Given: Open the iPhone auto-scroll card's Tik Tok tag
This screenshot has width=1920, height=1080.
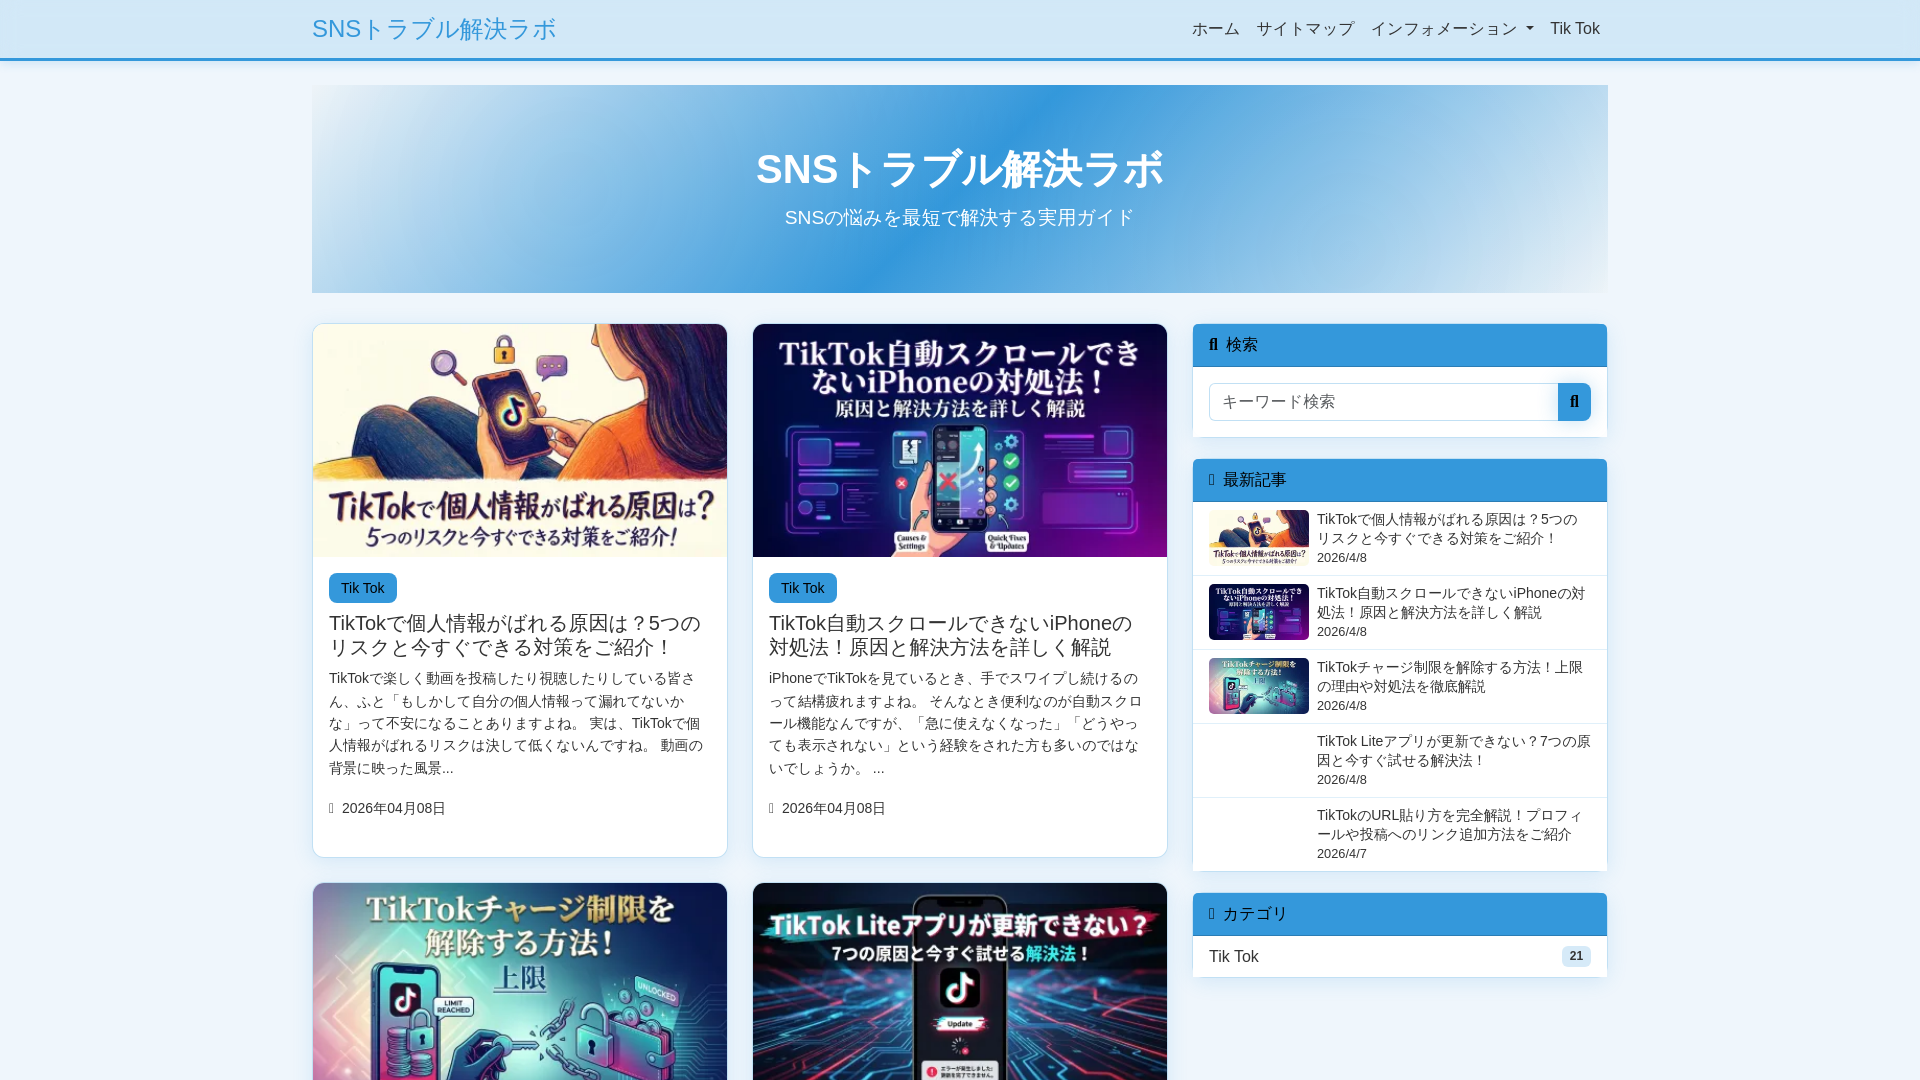Looking at the screenshot, I should tap(803, 588).
